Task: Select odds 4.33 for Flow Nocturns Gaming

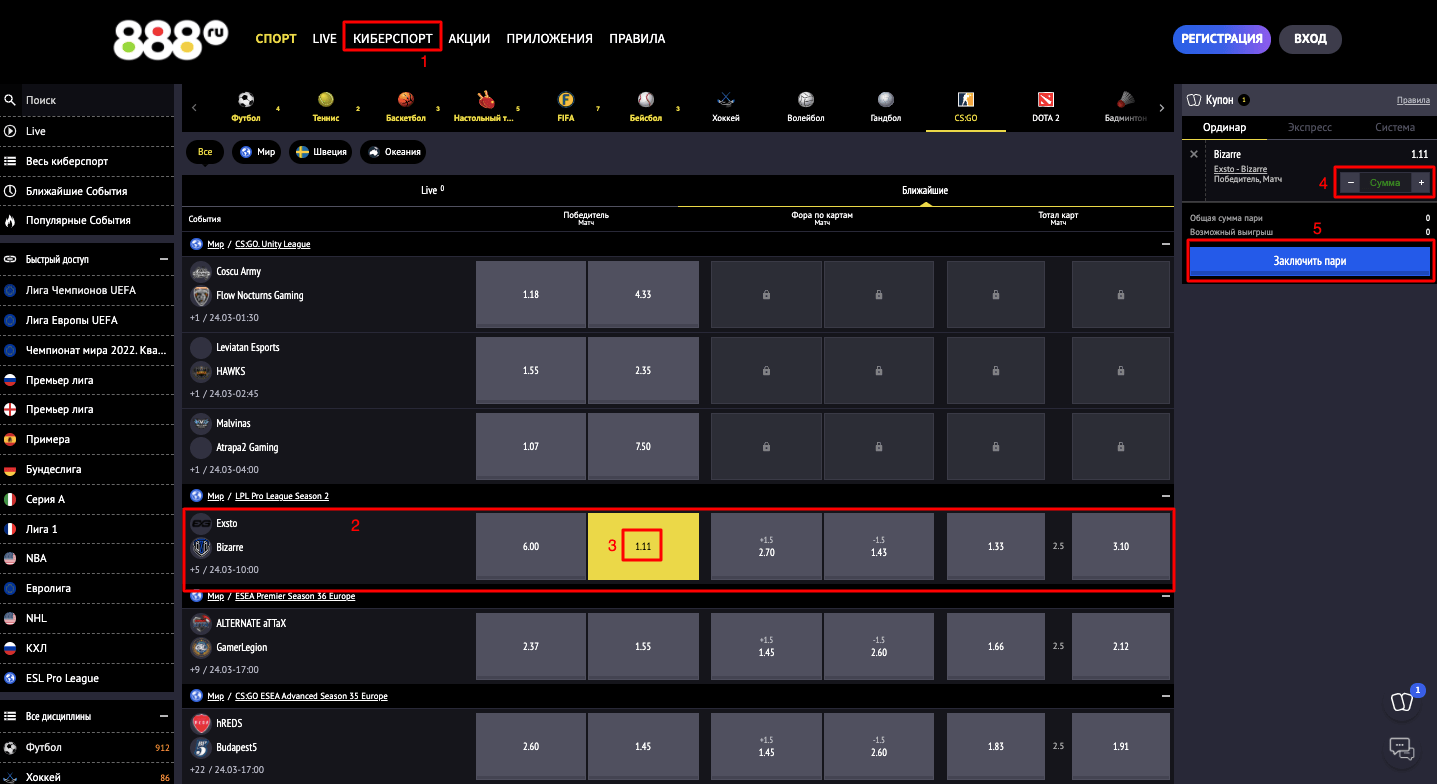Action: click(643, 295)
